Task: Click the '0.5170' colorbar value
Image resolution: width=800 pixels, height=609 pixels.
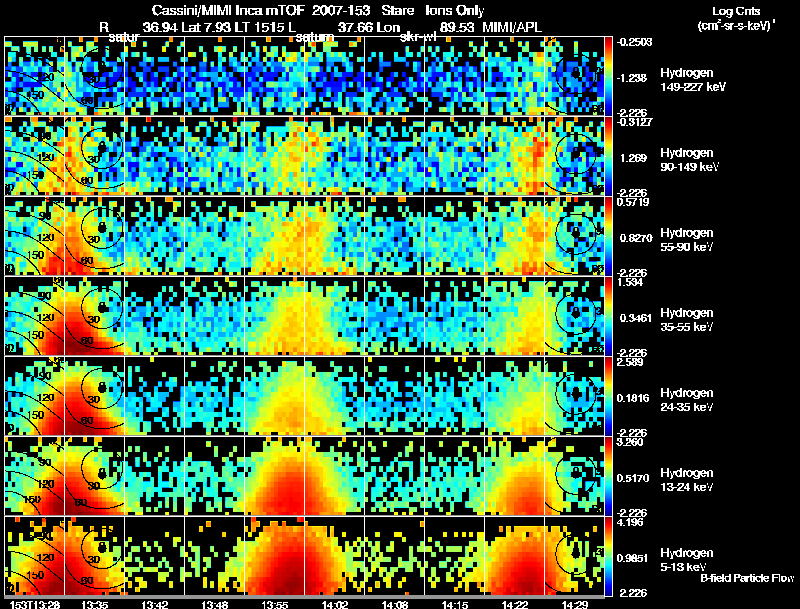Action: [633, 478]
